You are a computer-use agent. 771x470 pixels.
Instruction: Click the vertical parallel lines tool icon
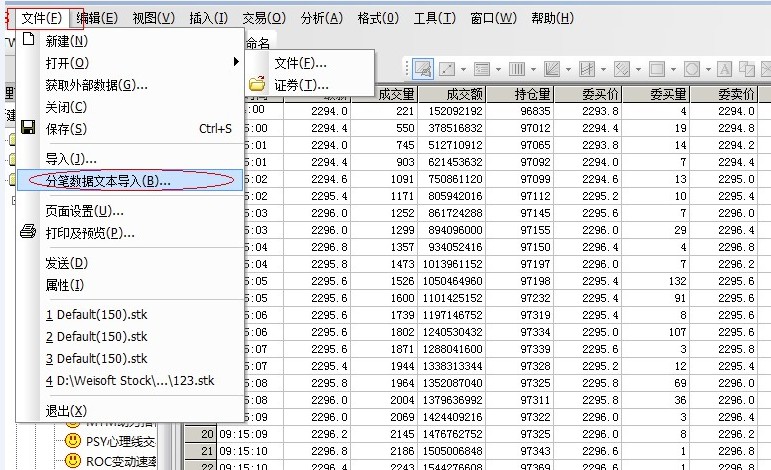pos(516,69)
